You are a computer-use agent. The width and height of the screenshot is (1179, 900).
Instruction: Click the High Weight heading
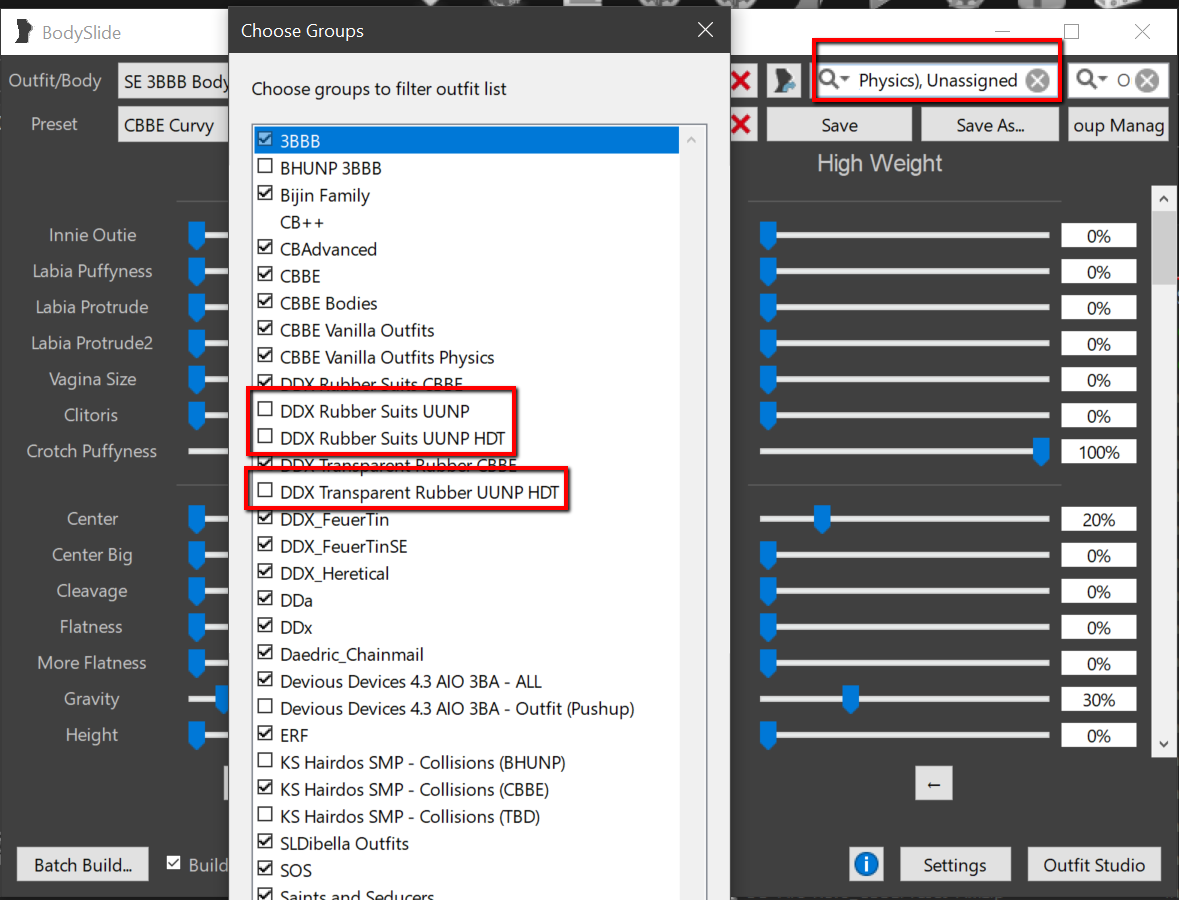[x=879, y=163]
